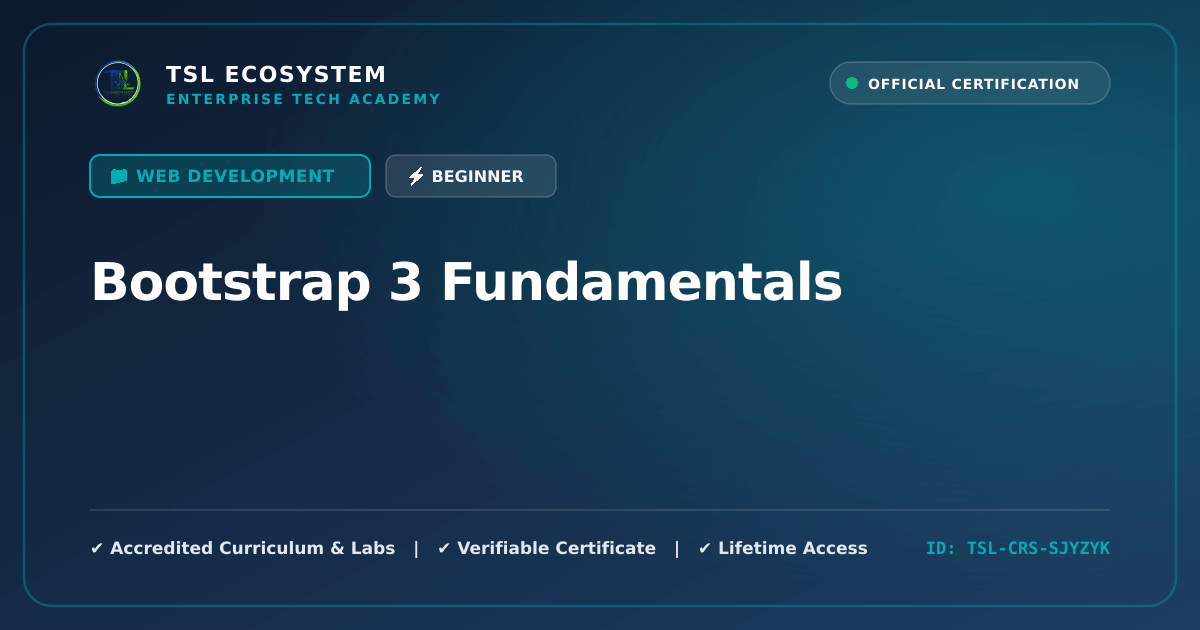Click the green dot in Official Certification badge
The width and height of the screenshot is (1200, 630).
[x=852, y=83]
